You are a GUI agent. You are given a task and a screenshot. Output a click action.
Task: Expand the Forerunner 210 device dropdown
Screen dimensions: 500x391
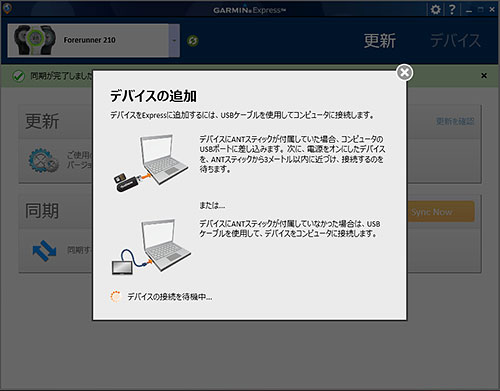[174, 41]
